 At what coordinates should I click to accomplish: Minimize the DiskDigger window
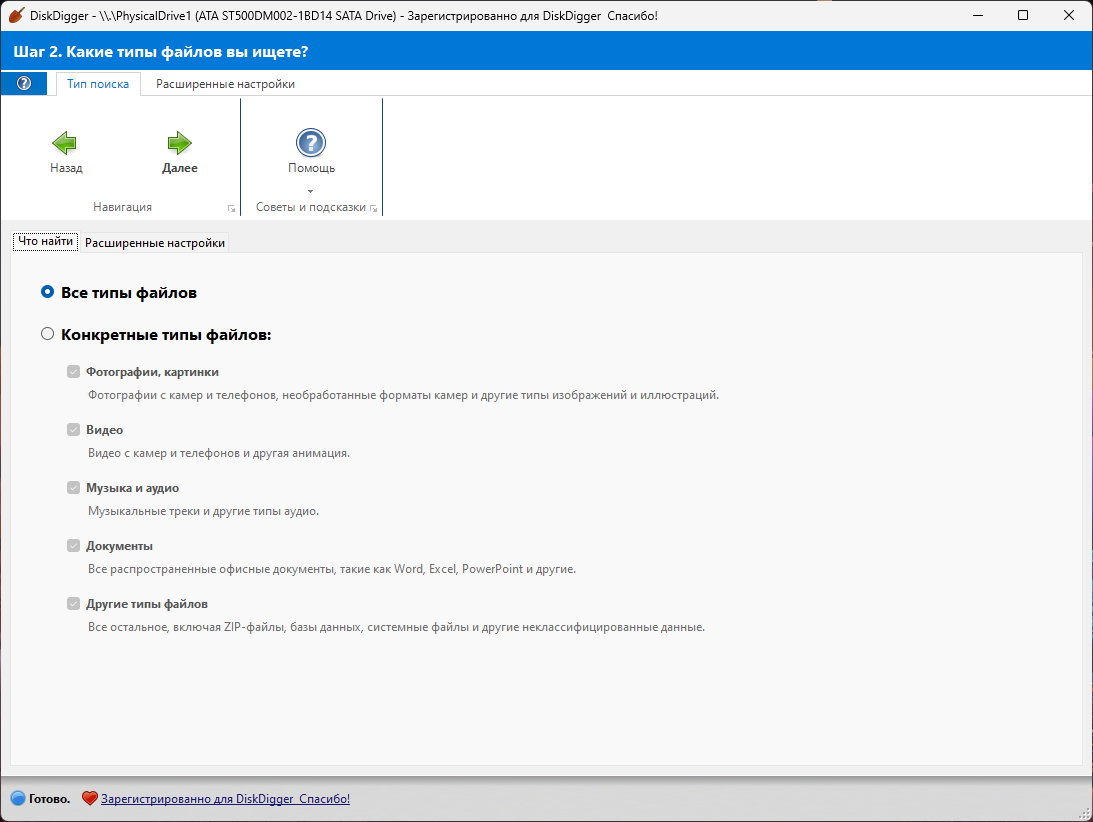(978, 15)
